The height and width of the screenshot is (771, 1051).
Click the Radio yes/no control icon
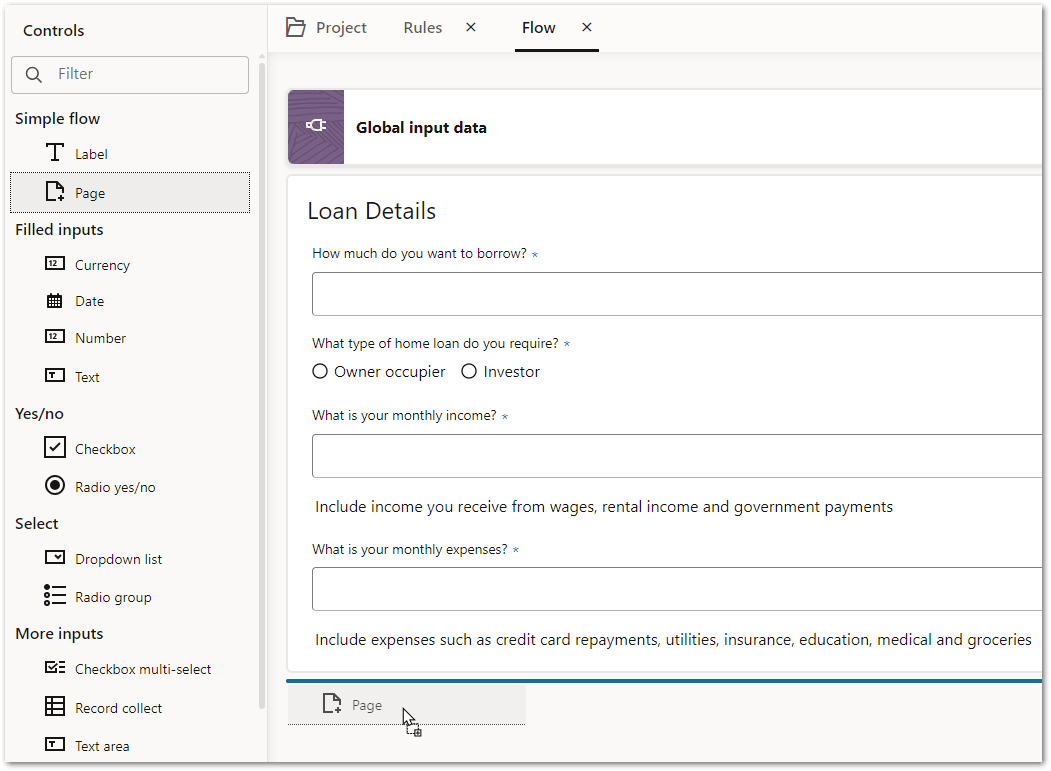point(55,485)
